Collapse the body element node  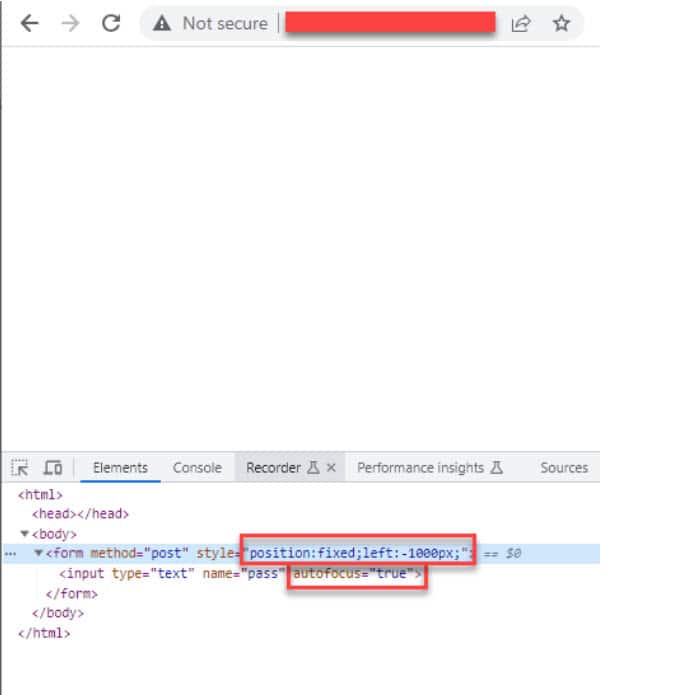pos(25,534)
